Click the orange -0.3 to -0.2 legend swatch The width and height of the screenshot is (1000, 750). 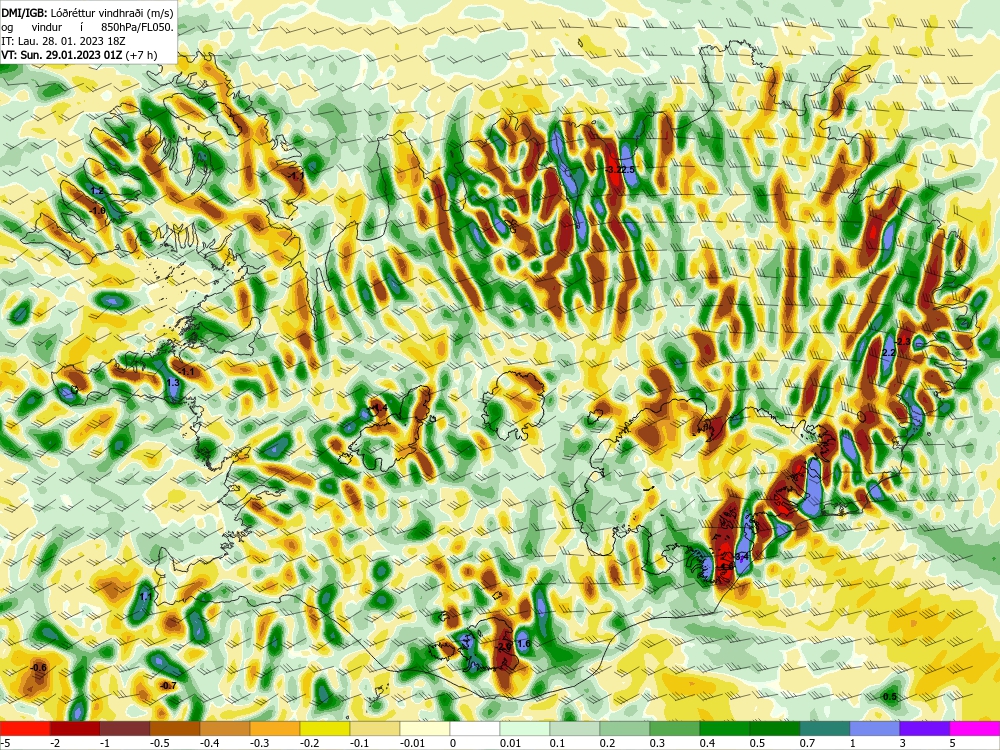point(275,728)
